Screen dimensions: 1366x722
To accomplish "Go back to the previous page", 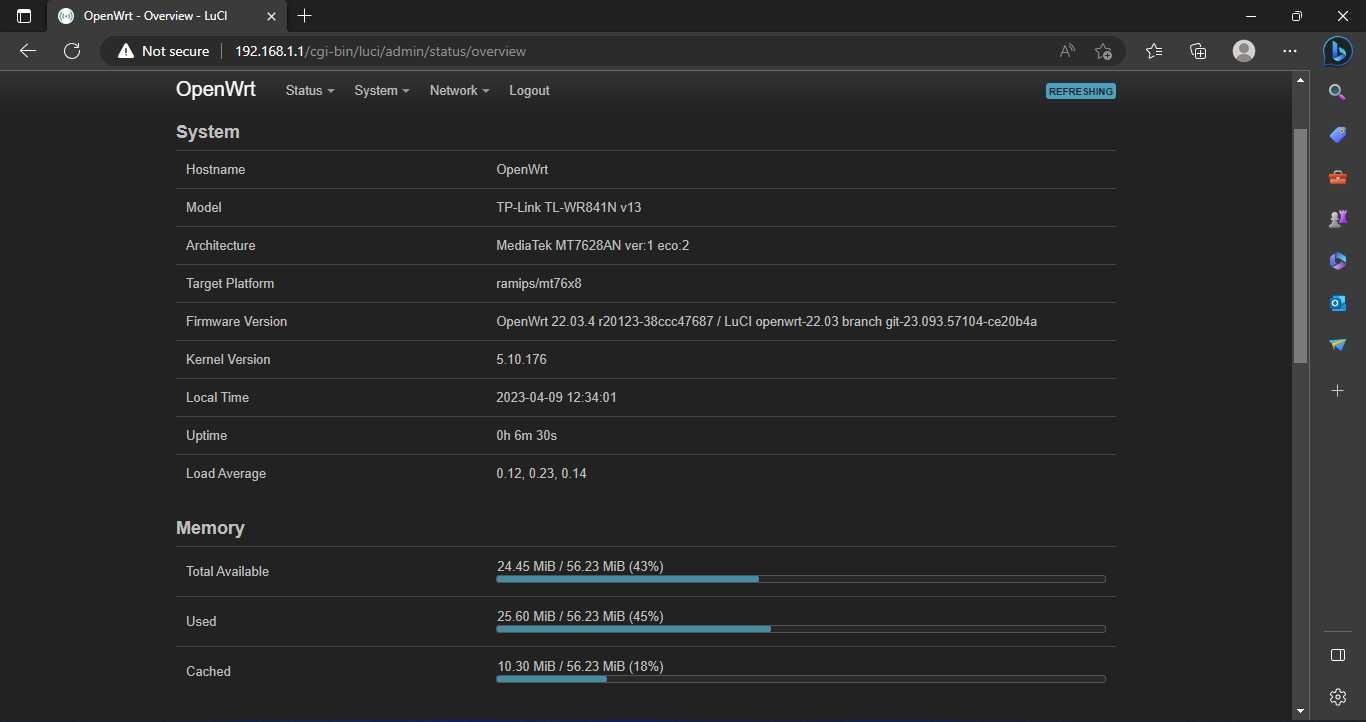I will [28, 51].
